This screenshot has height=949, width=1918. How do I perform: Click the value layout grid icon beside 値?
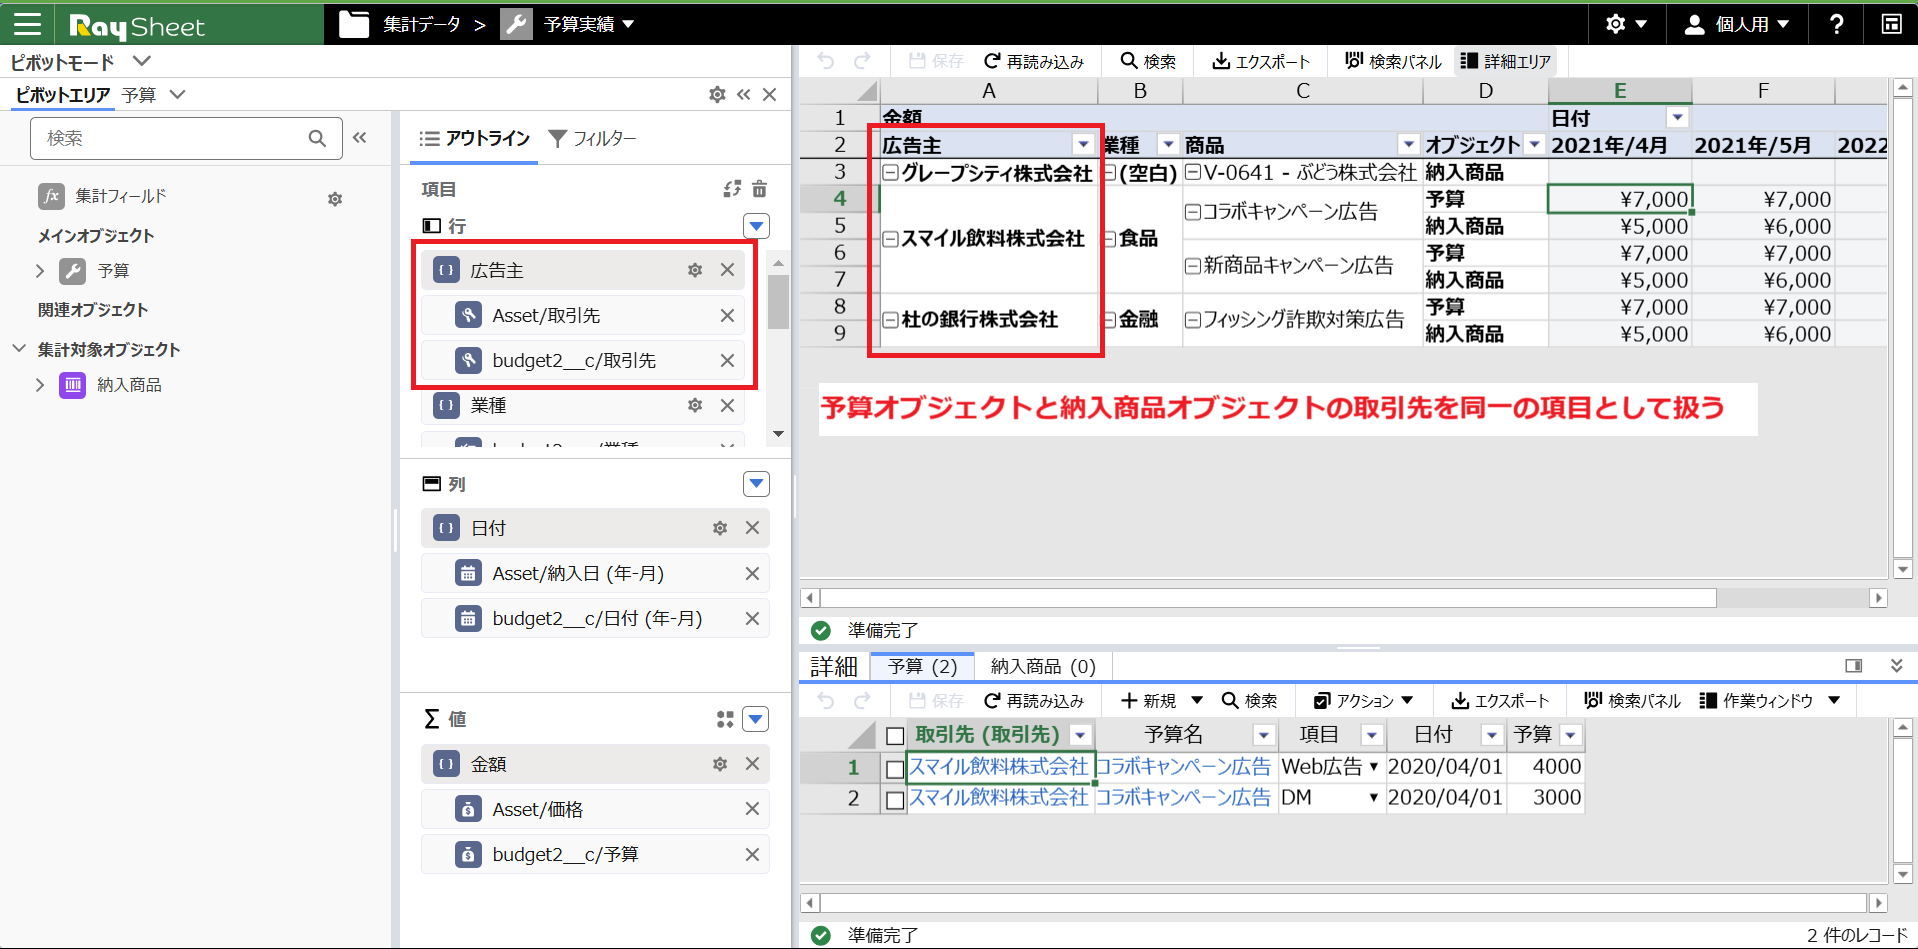tap(725, 719)
